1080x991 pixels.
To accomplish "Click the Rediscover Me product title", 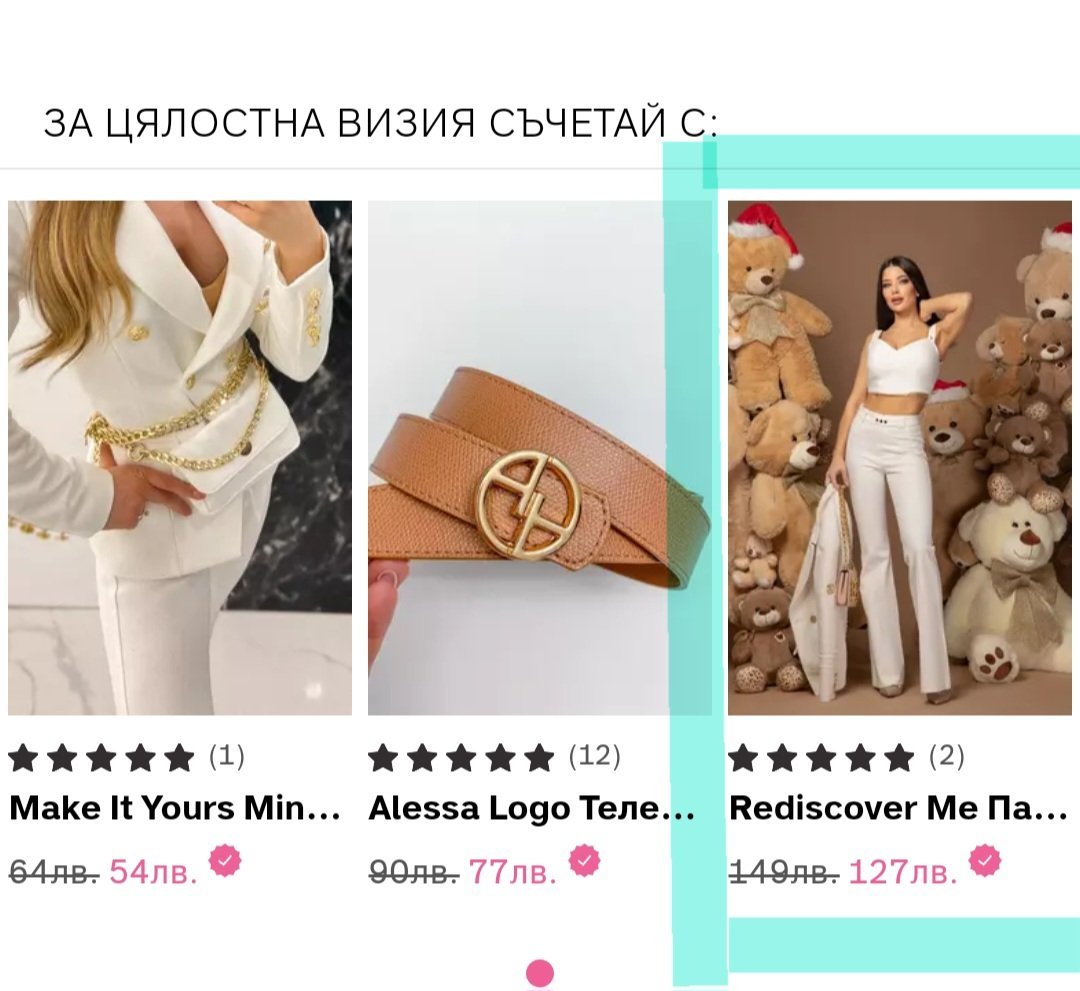I will [898, 808].
